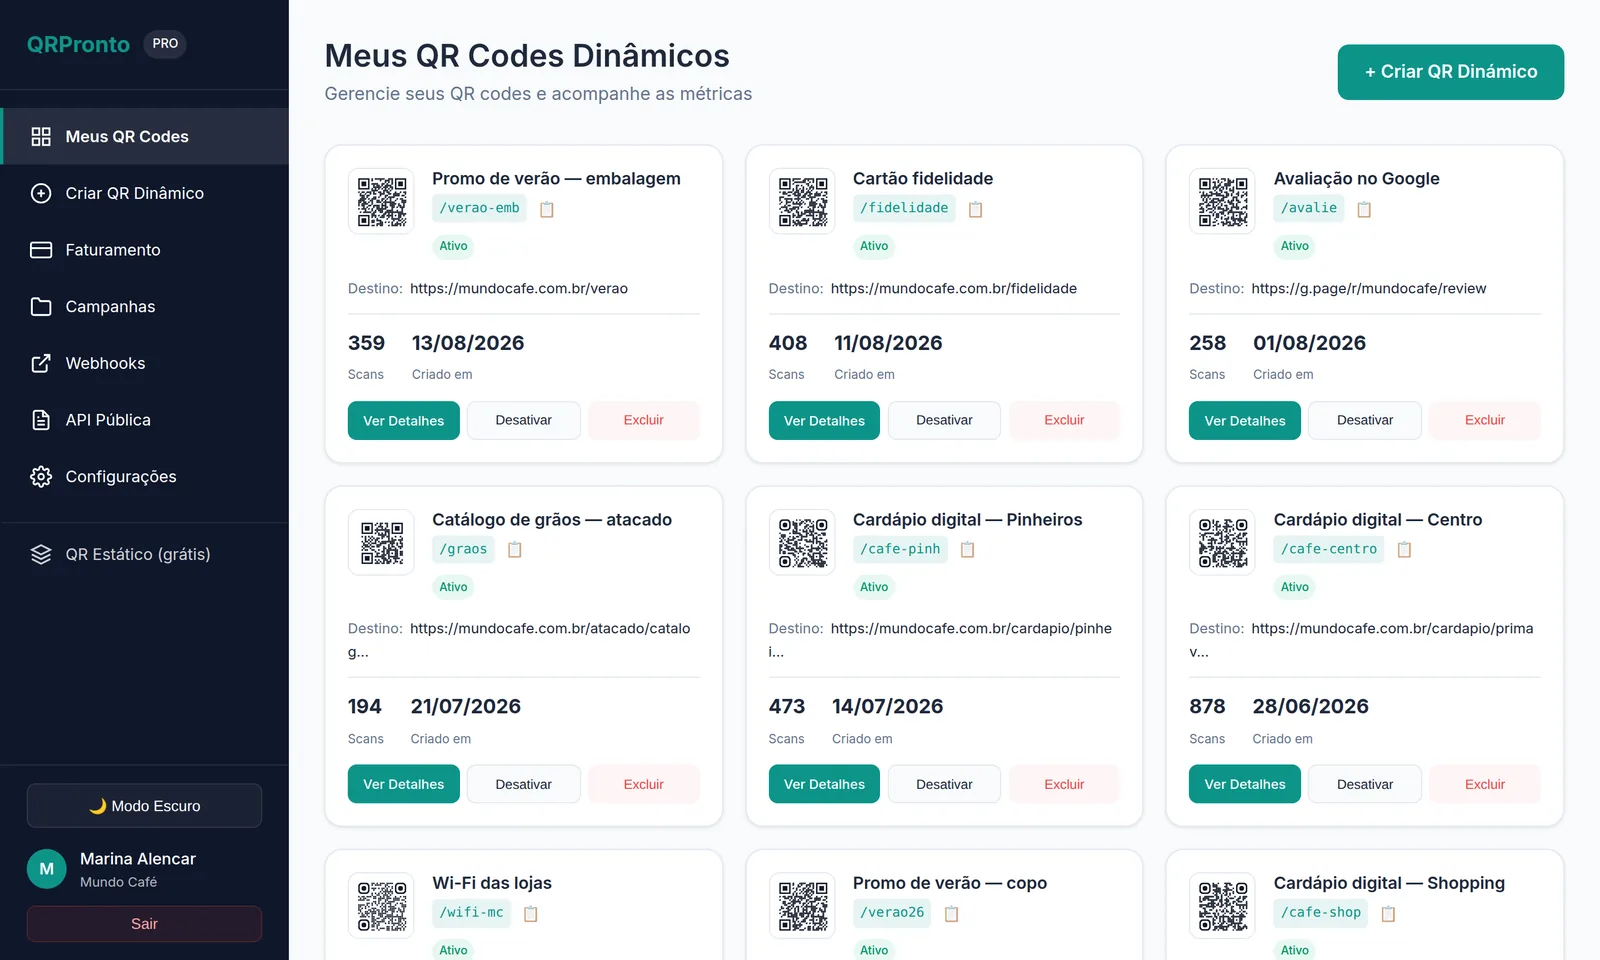Click + Criar QR Dinámico button
The height and width of the screenshot is (960, 1600).
[x=1451, y=72]
